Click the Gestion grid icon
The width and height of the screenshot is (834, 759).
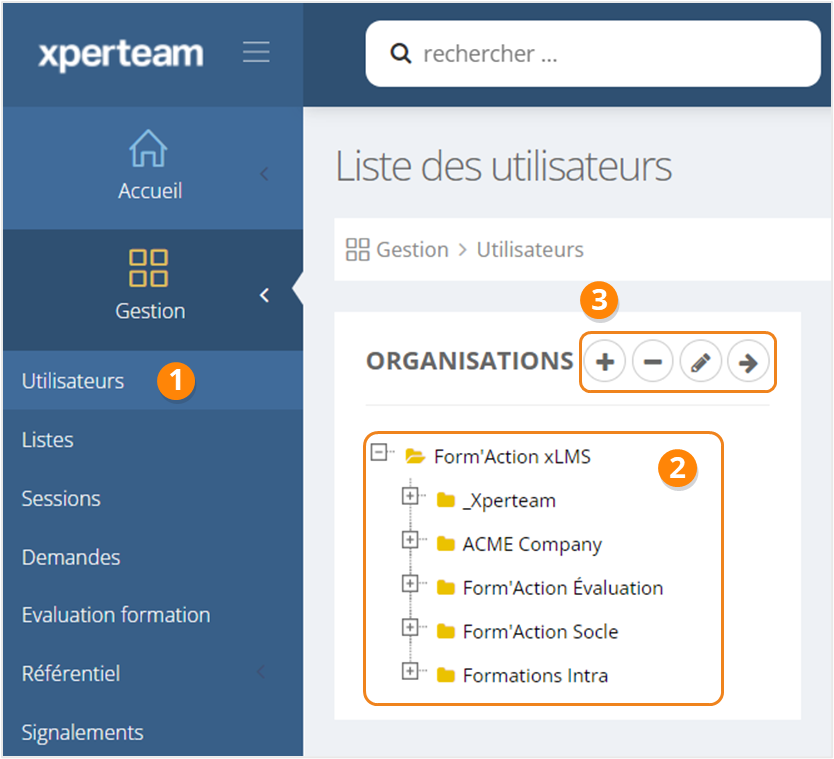pos(149,268)
